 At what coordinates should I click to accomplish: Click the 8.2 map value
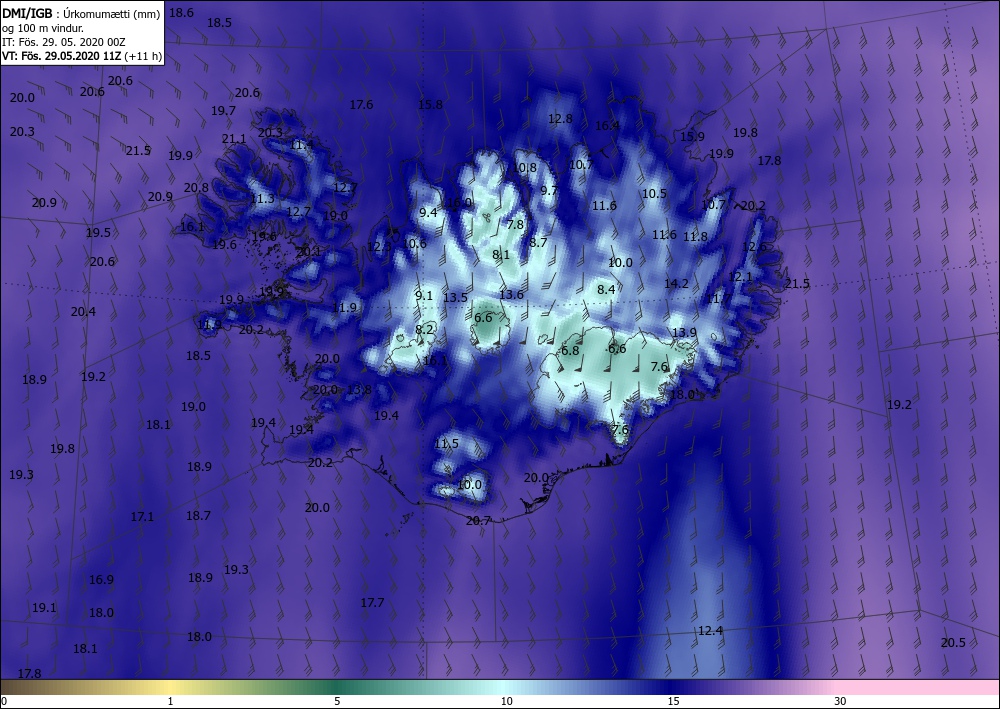tap(425, 330)
